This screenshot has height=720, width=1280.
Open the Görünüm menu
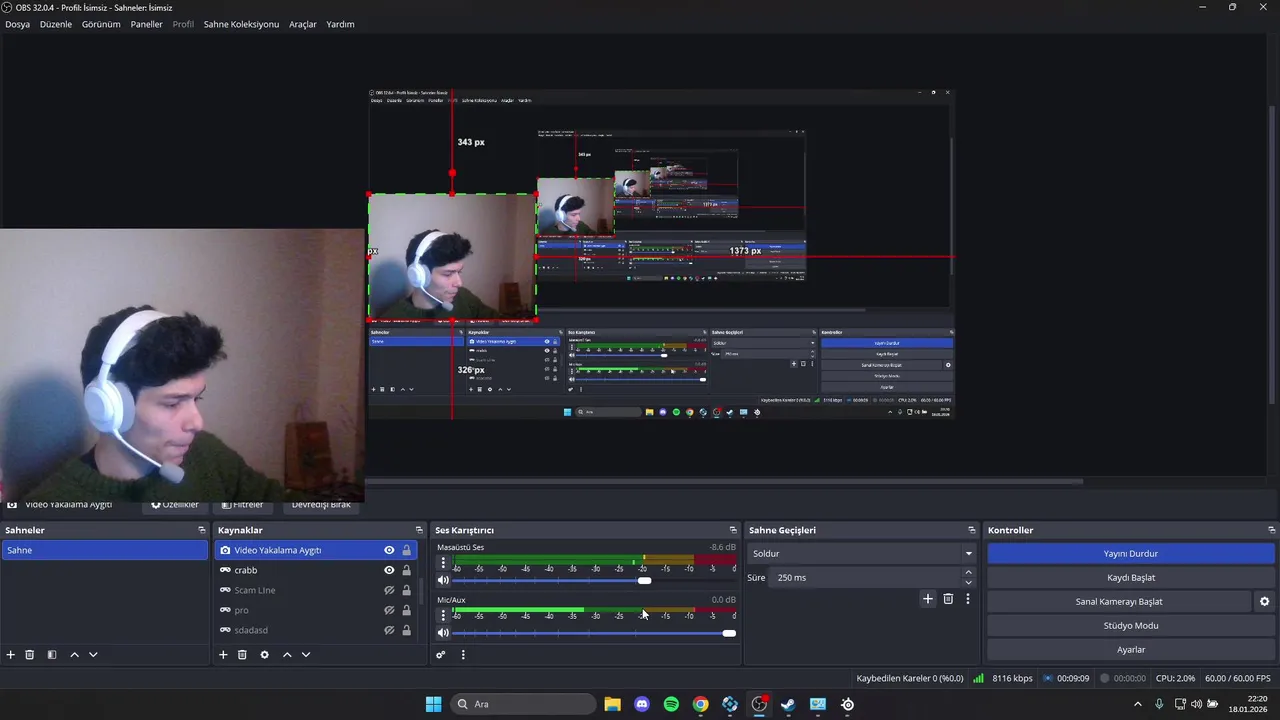(101, 24)
